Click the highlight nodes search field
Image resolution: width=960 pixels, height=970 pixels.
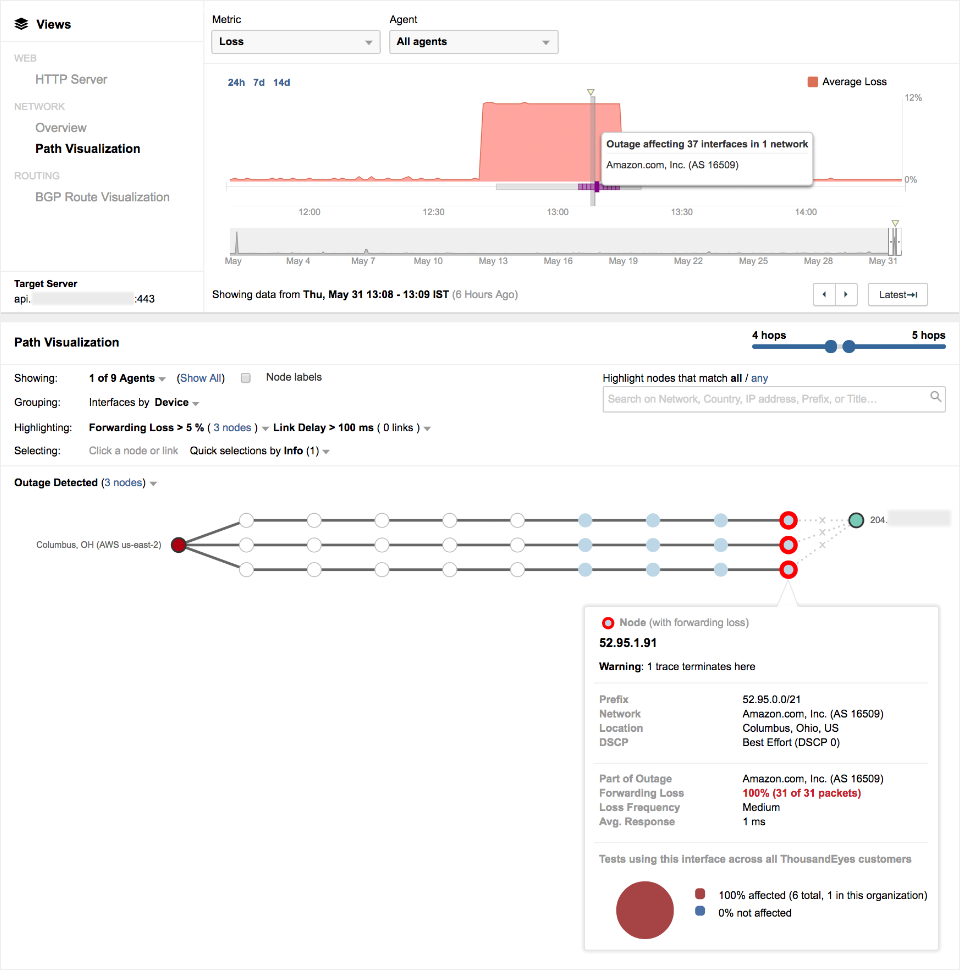tap(765, 399)
